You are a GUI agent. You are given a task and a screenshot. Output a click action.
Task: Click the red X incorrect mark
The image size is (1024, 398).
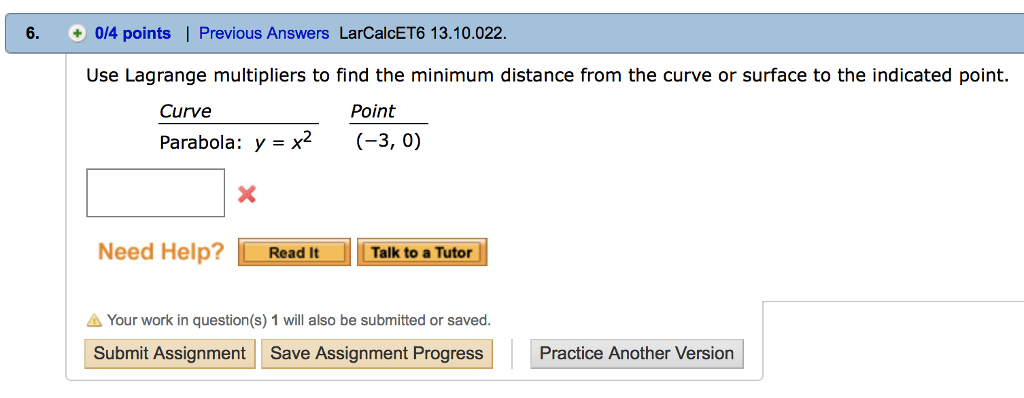(247, 194)
